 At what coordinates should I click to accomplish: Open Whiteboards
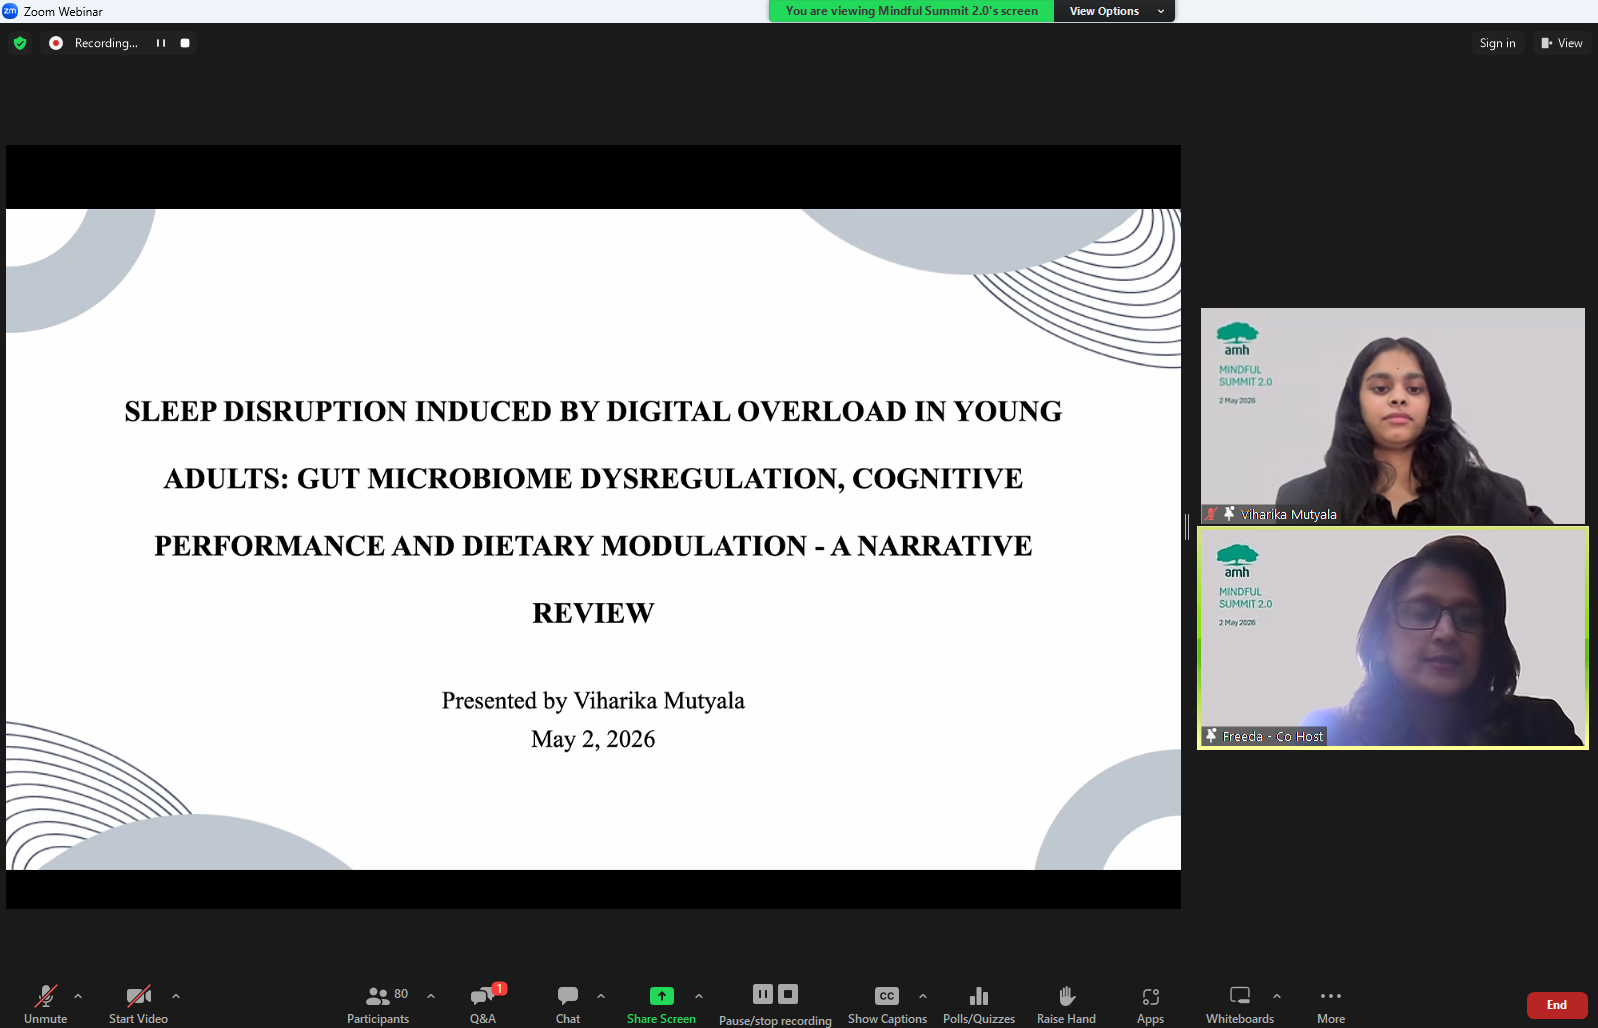click(x=1240, y=1004)
